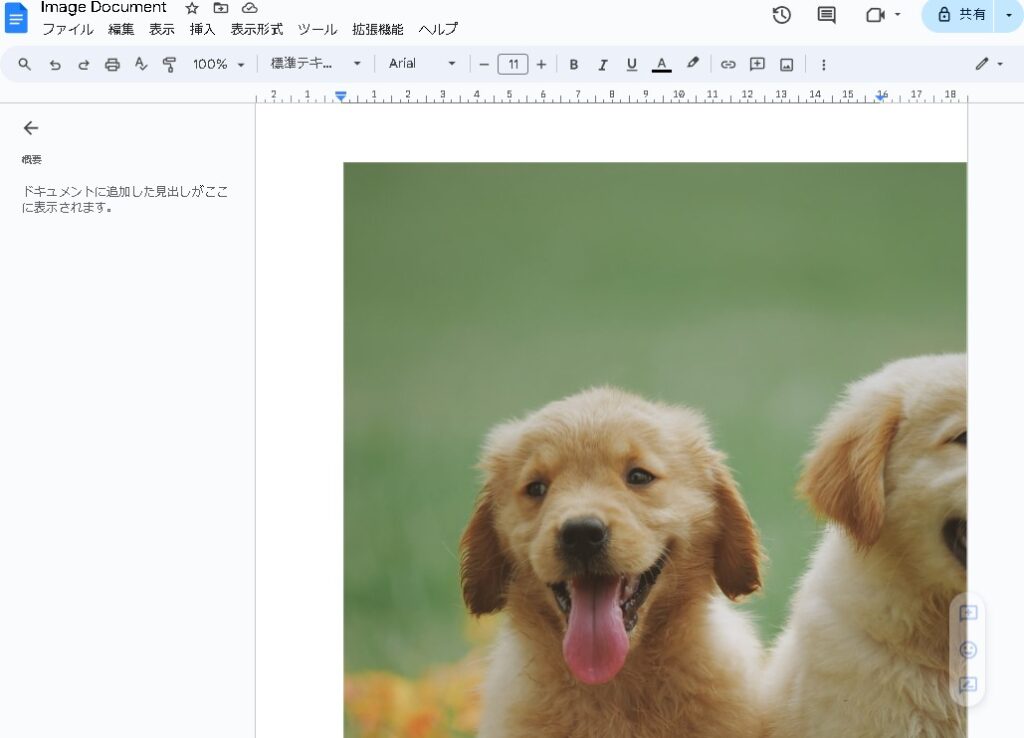Toggle bold formatting
The width and height of the screenshot is (1024, 738).
tap(574, 64)
